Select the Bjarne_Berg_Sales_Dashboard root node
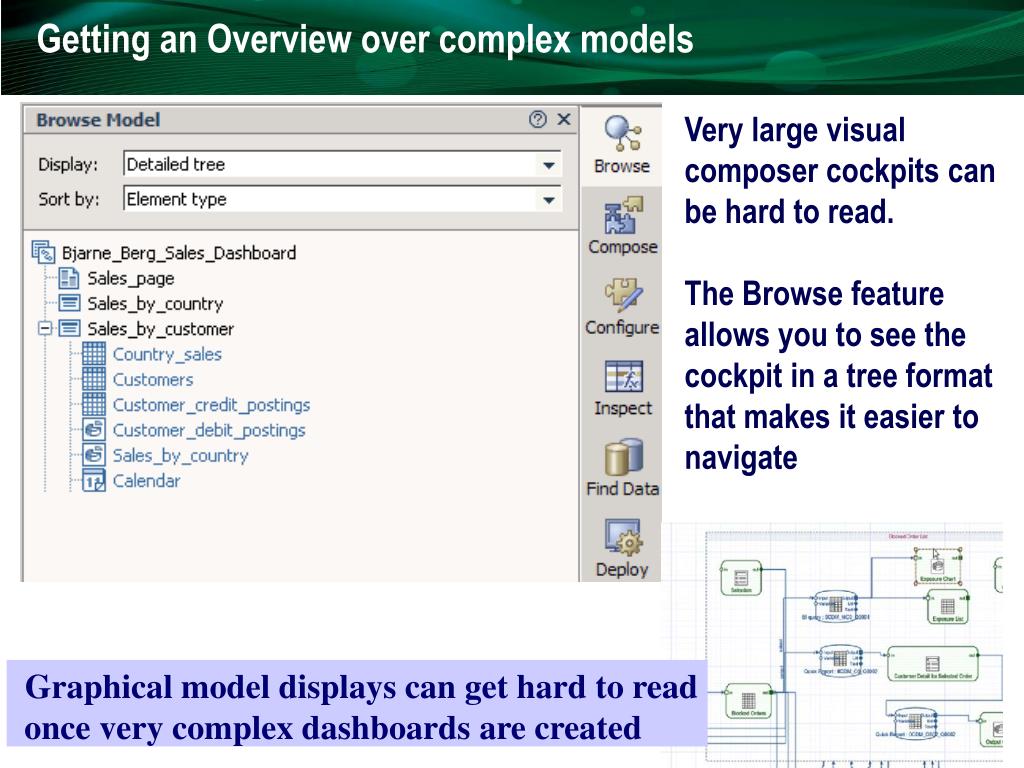Screen dimensions: 1024x768 point(178,253)
